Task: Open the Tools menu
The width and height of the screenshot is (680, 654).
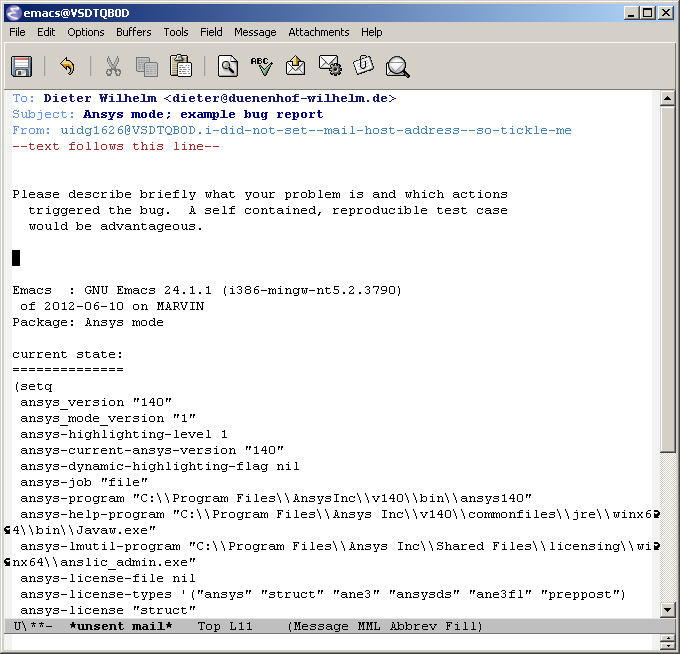Action: (x=176, y=32)
